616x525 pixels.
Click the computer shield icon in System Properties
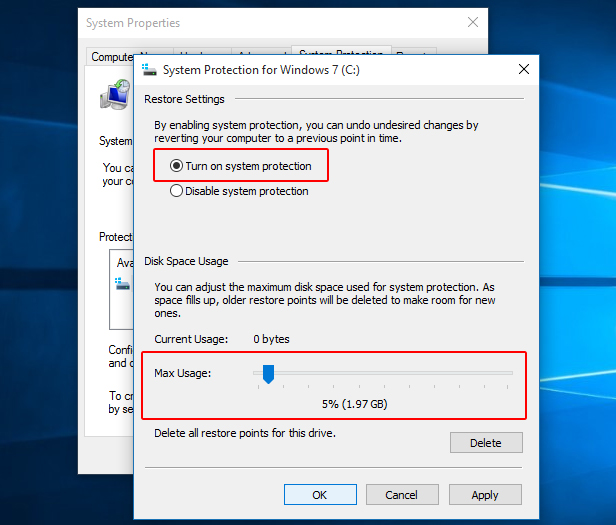point(114,95)
